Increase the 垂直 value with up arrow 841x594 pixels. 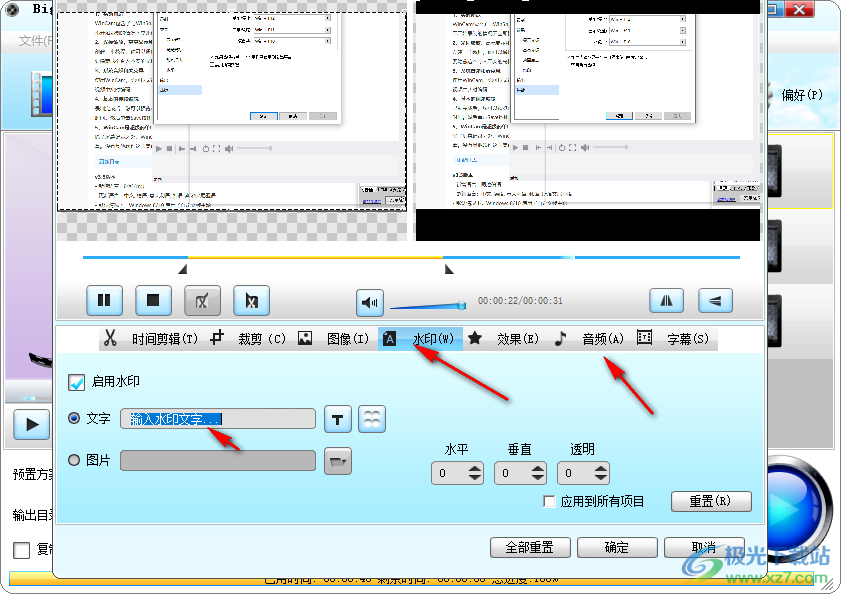point(538,468)
